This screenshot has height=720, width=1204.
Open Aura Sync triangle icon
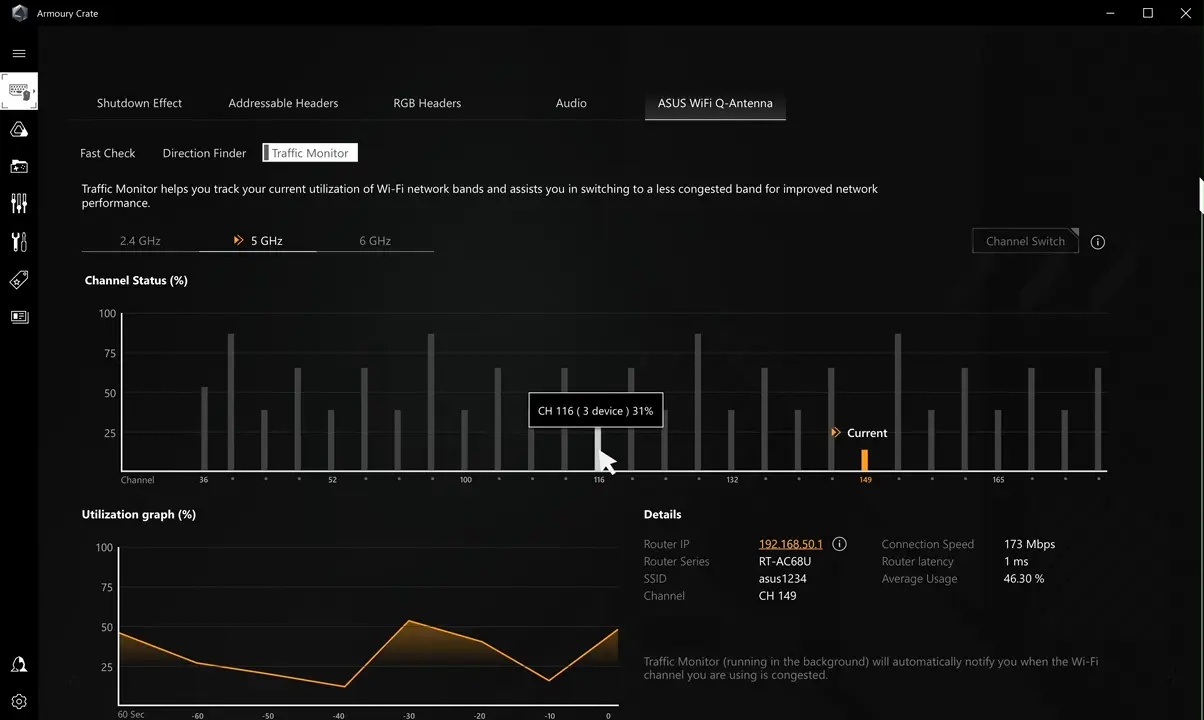(19, 129)
